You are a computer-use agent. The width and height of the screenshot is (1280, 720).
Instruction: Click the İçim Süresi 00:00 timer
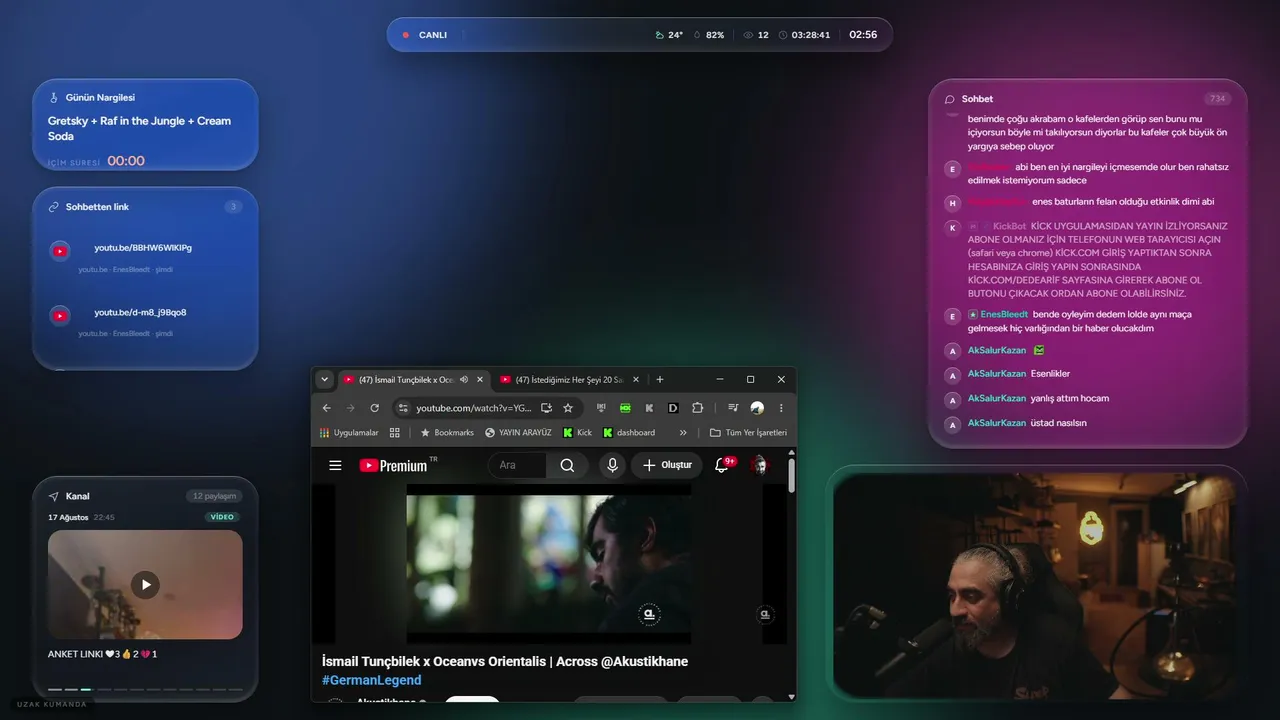126,161
